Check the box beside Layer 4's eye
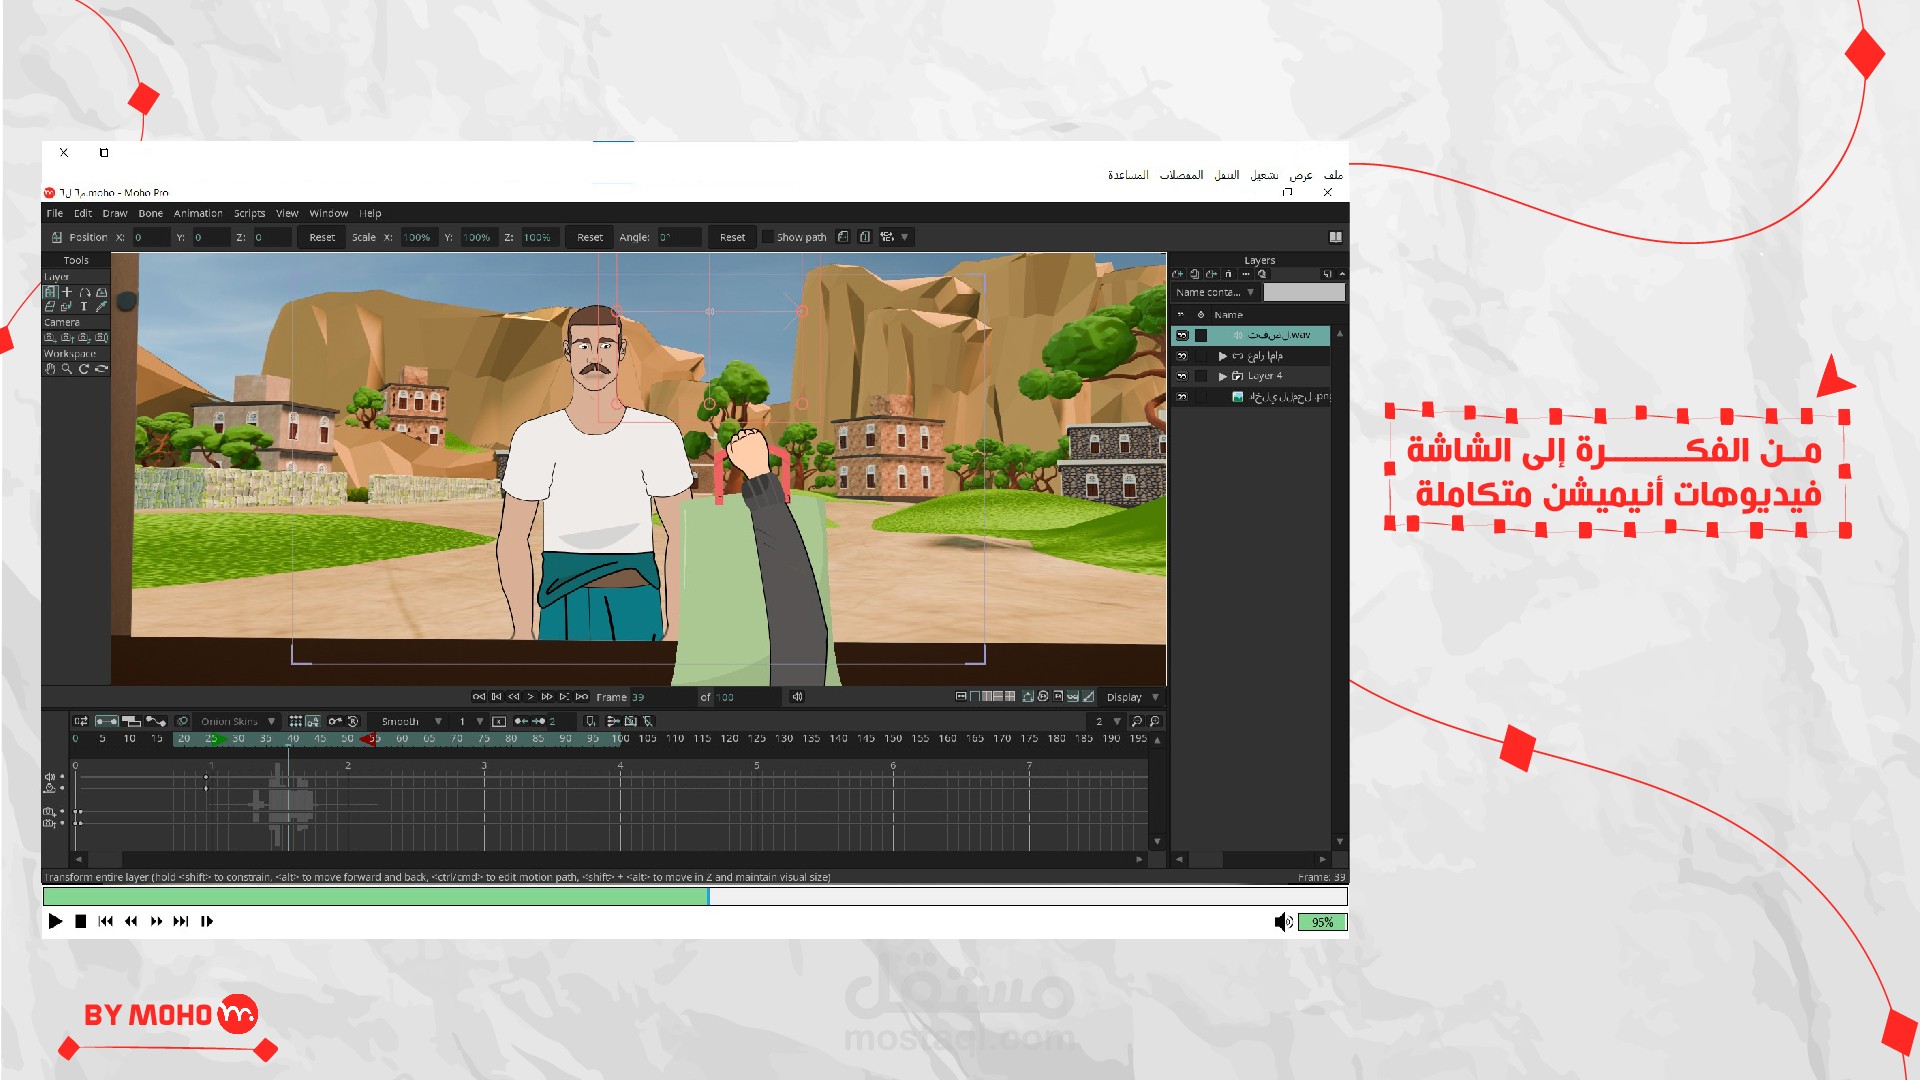 (1201, 376)
